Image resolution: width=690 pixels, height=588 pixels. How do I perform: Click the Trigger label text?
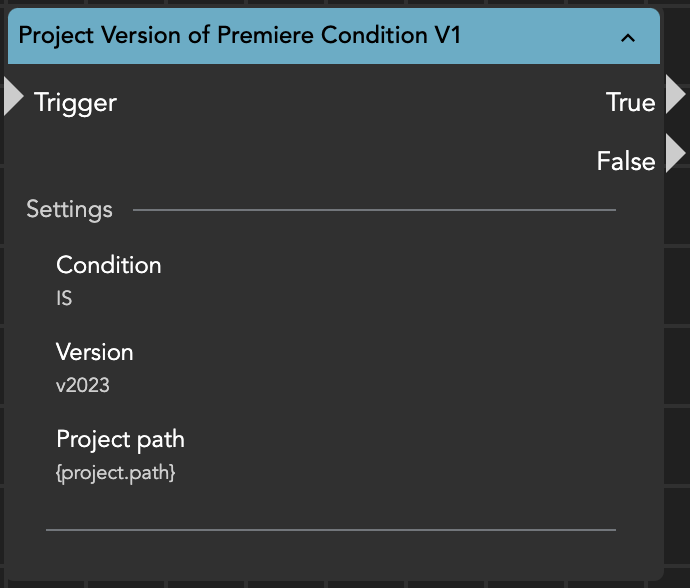pyautogui.click(x=75, y=102)
